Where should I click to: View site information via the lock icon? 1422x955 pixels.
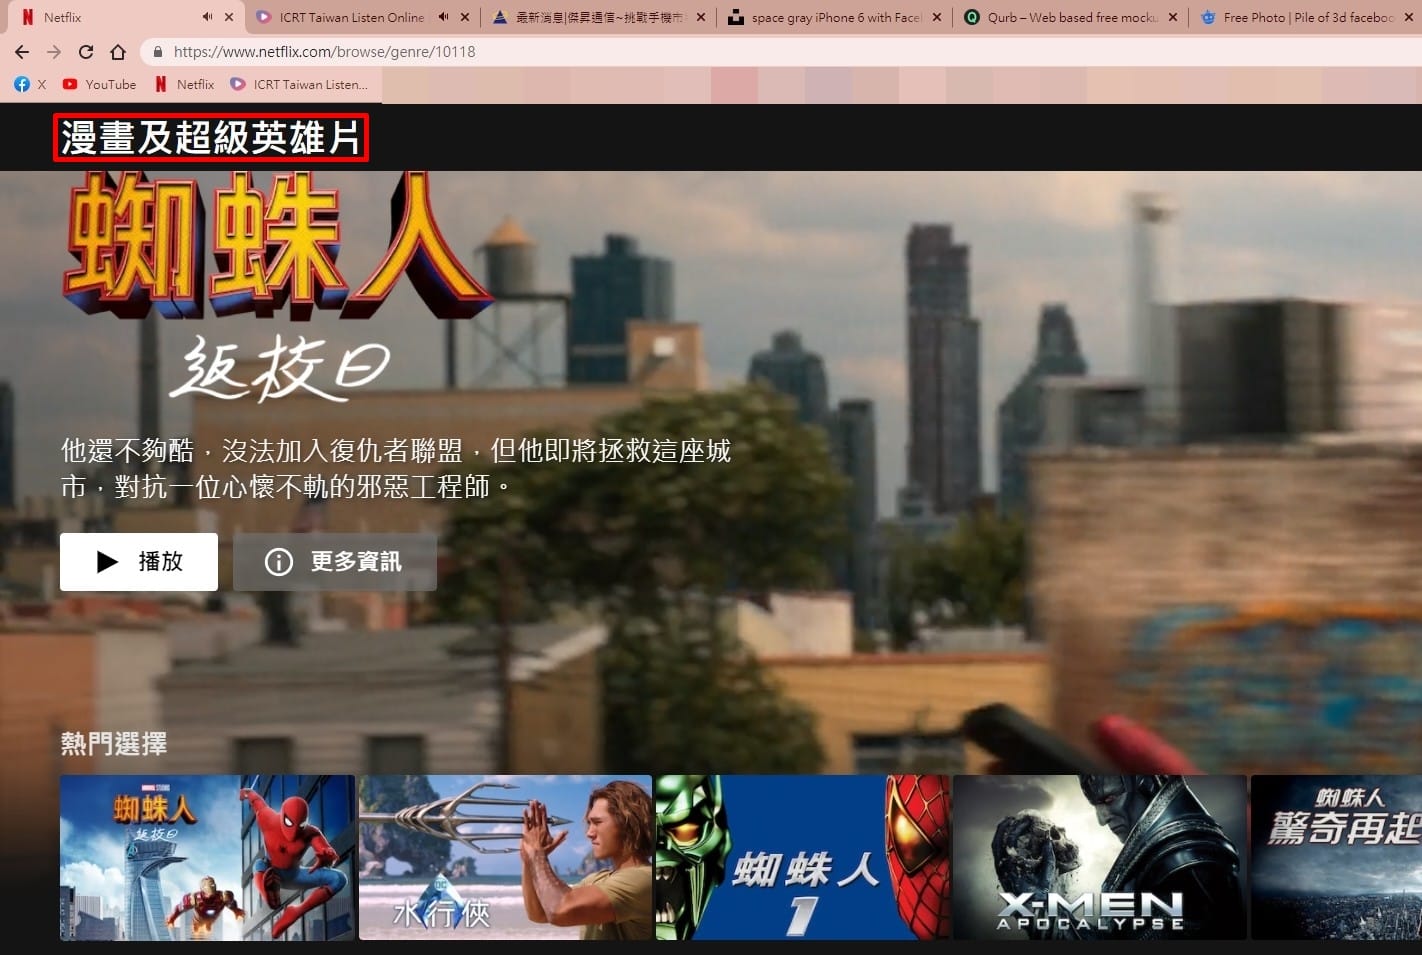[x=158, y=52]
